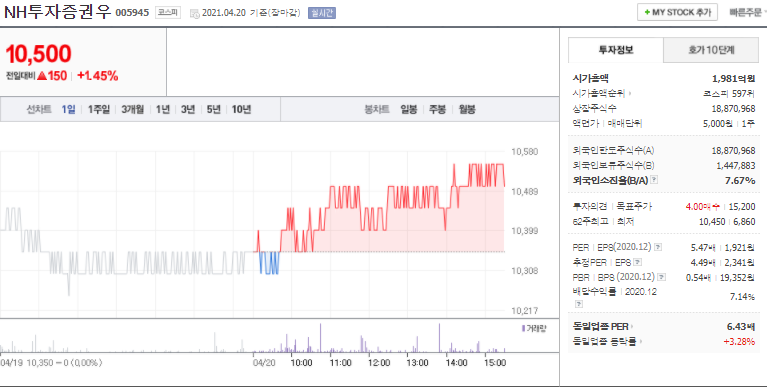
Task: Click the 시가총액 value 1,981억원
Action: [733, 78]
